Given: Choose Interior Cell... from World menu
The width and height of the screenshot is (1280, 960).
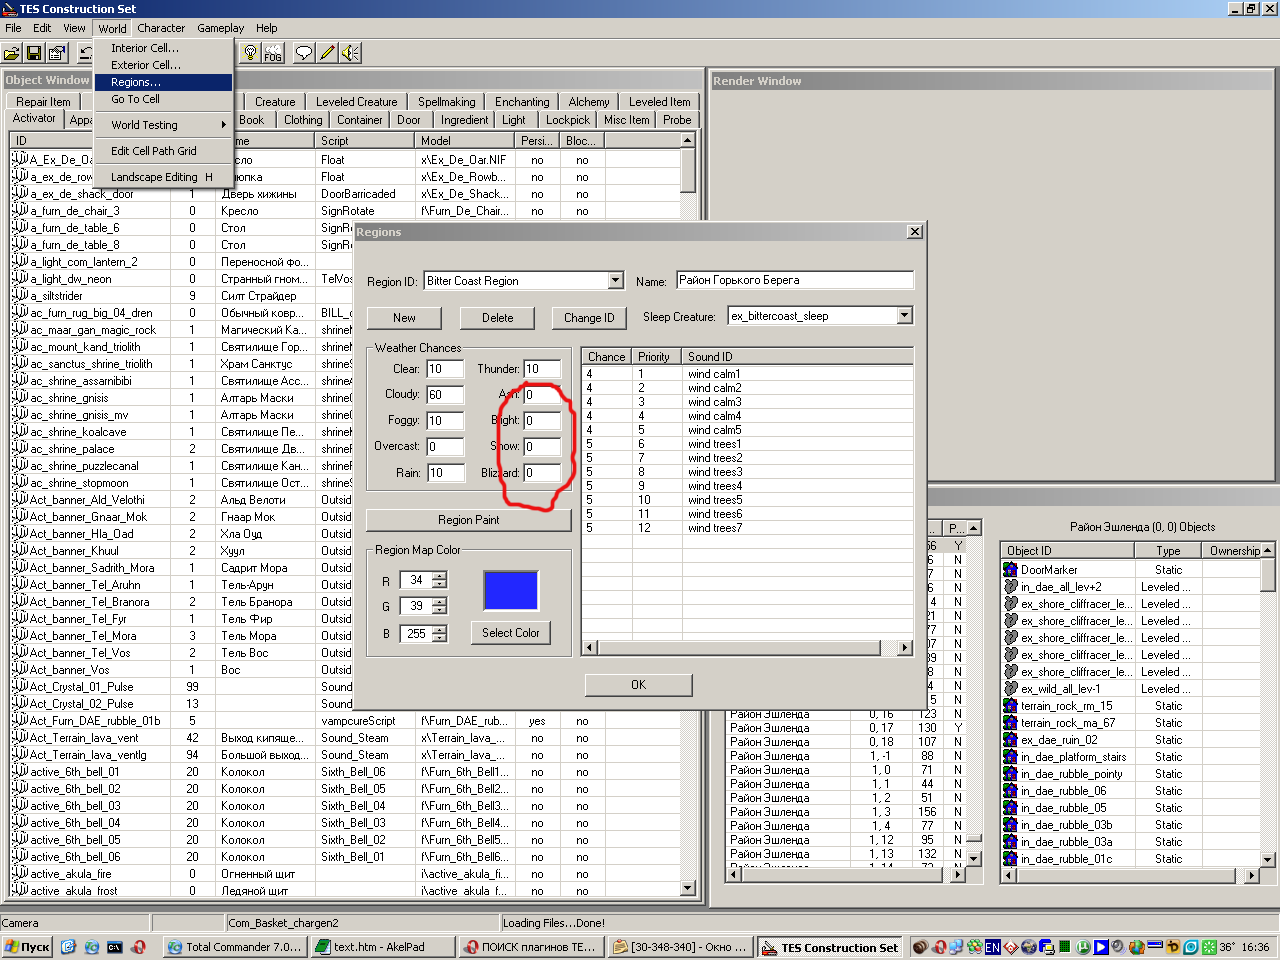Looking at the screenshot, I should pos(165,48).
